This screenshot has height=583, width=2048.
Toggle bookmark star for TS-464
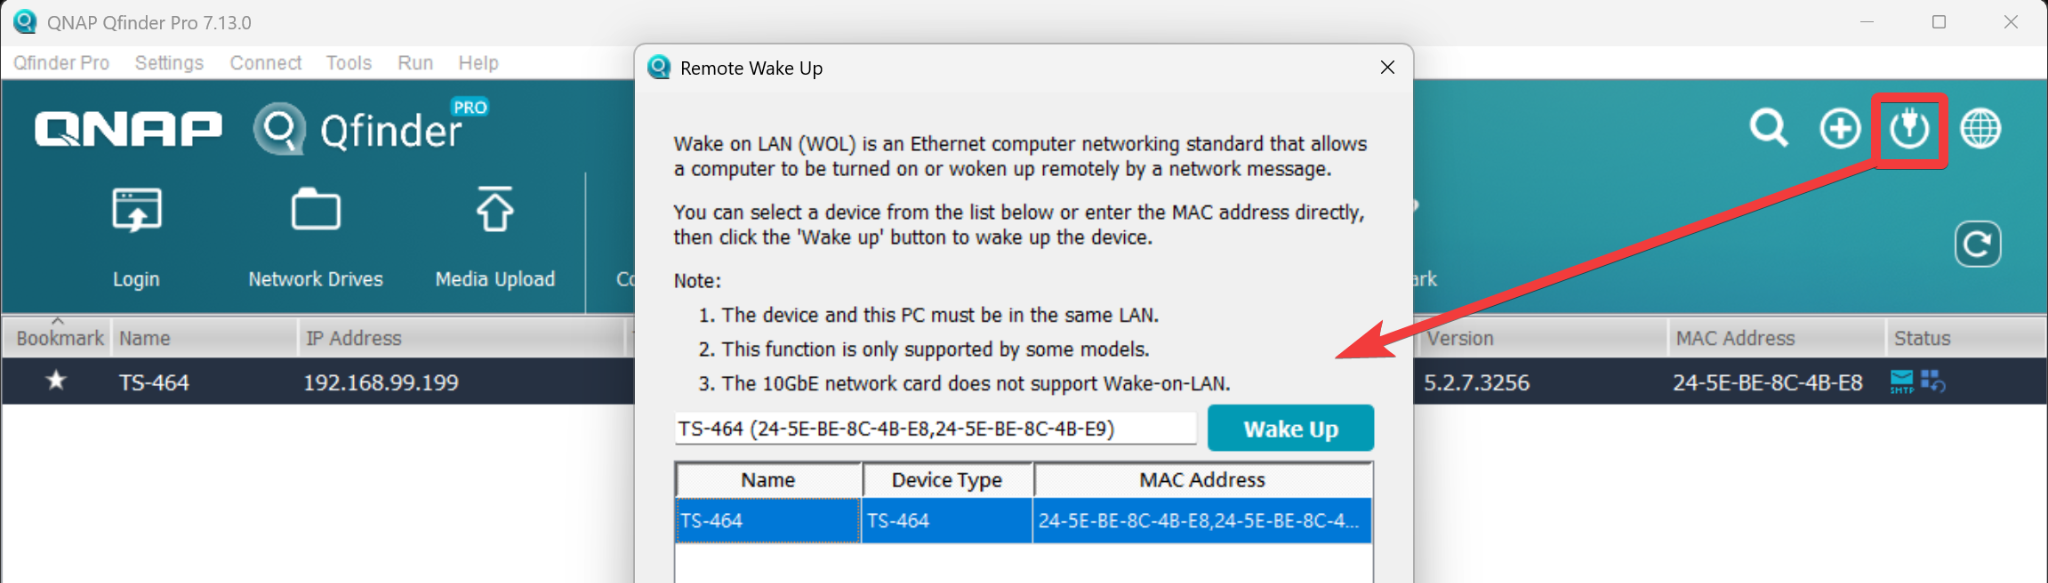click(56, 381)
